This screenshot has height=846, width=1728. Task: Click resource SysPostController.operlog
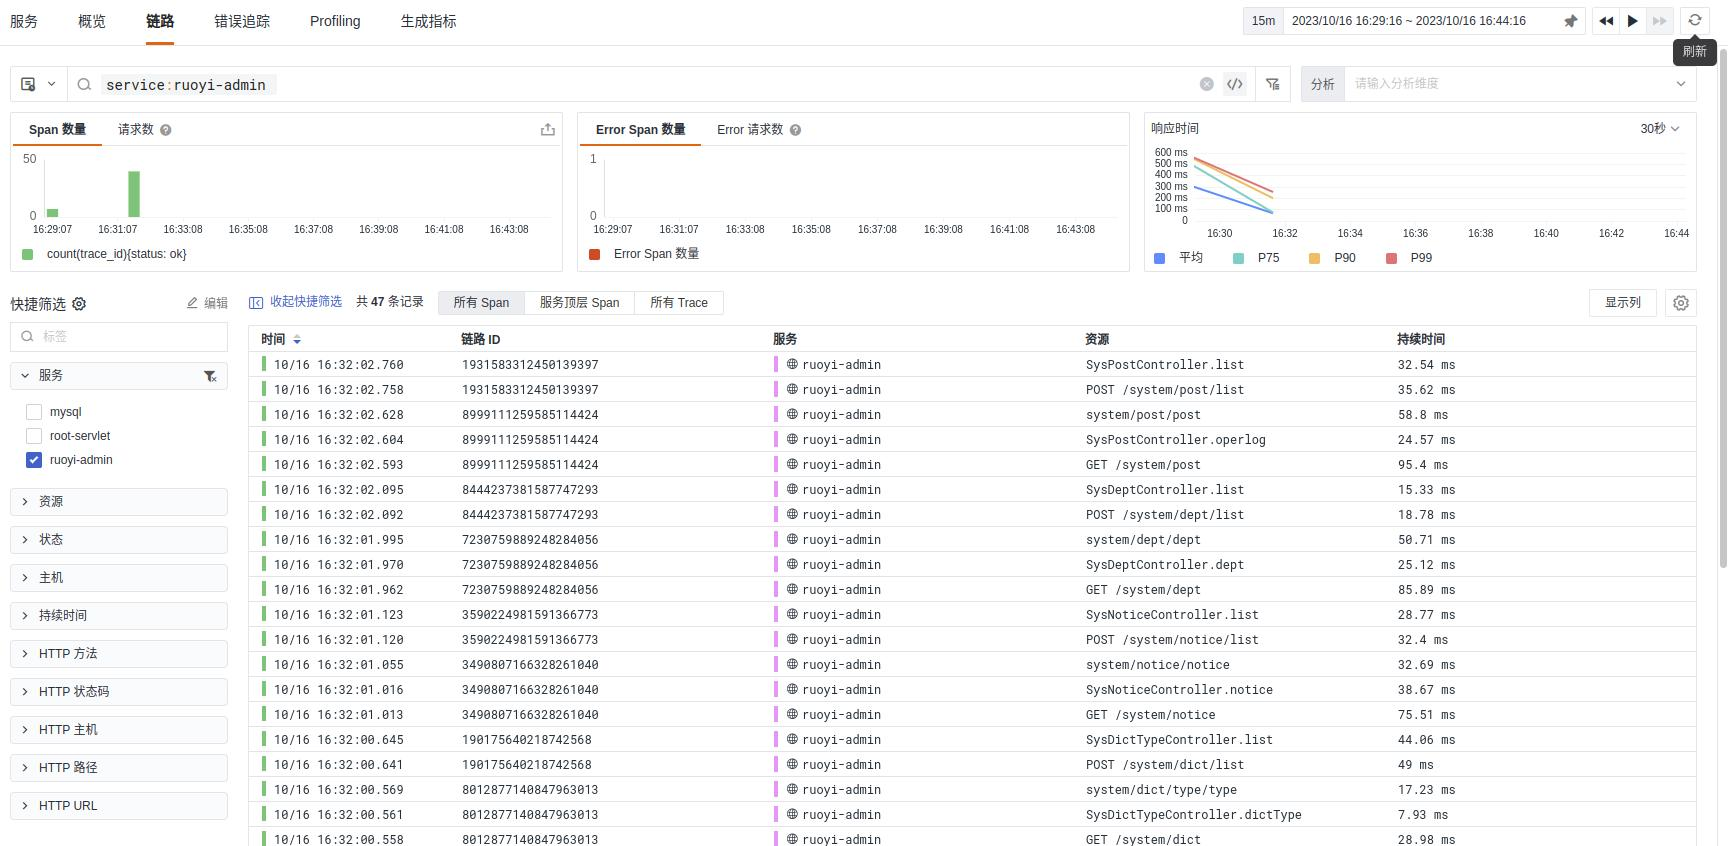pos(1175,440)
